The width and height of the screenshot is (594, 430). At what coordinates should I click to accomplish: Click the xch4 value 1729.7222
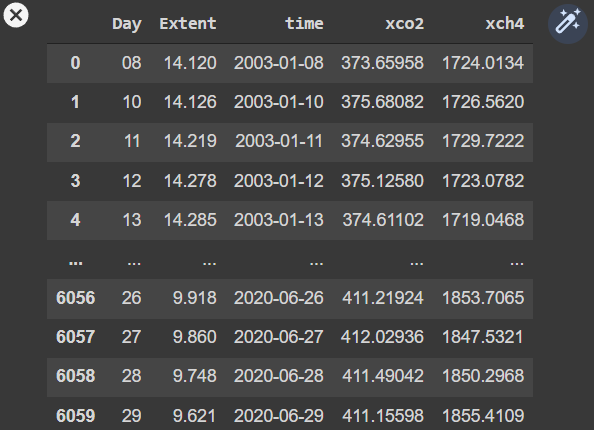pos(483,141)
